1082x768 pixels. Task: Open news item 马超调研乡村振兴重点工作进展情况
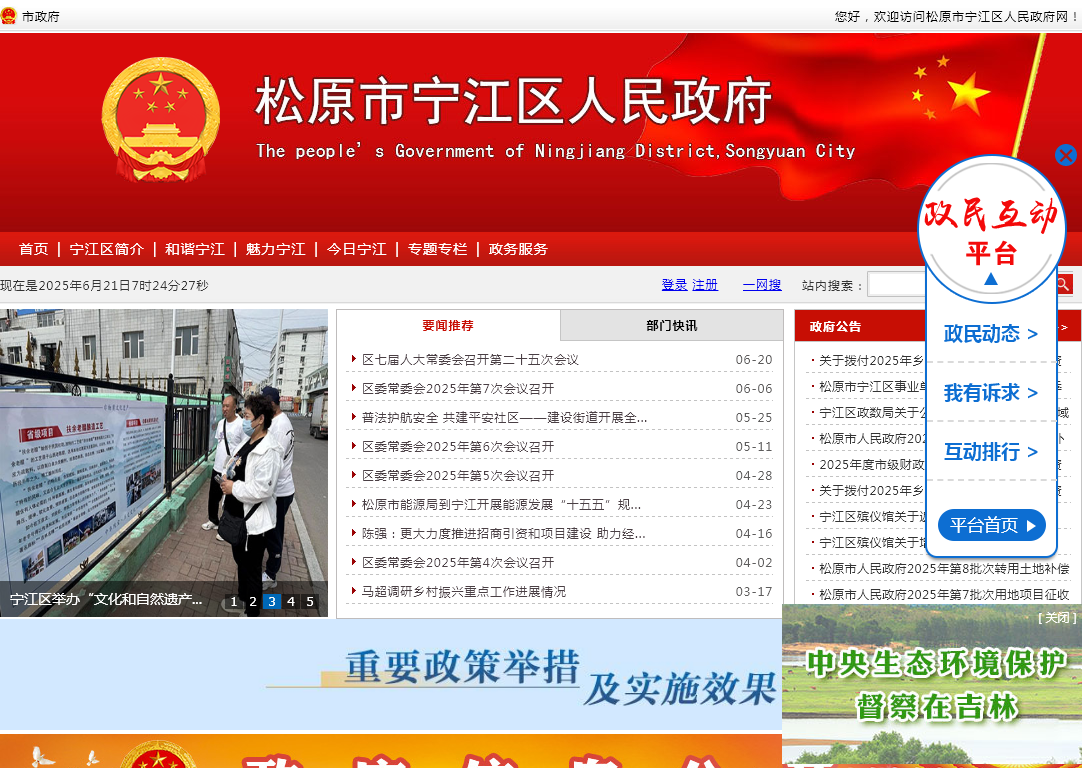pos(464,591)
